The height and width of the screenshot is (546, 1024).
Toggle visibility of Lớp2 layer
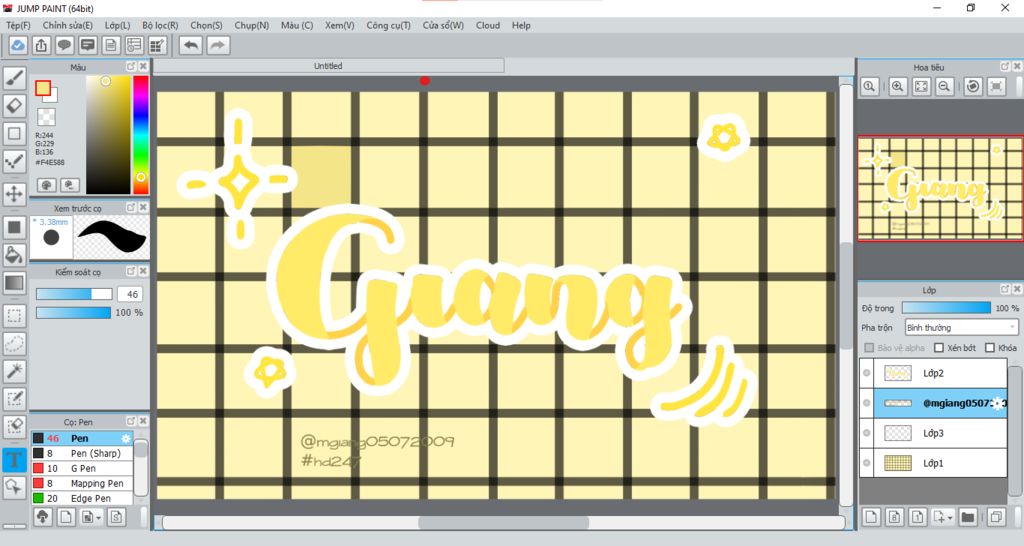(x=867, y=373)
